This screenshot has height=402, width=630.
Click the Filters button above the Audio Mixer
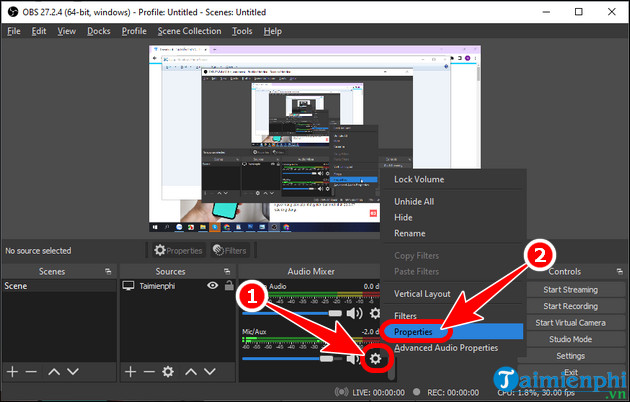pos(229,250)
